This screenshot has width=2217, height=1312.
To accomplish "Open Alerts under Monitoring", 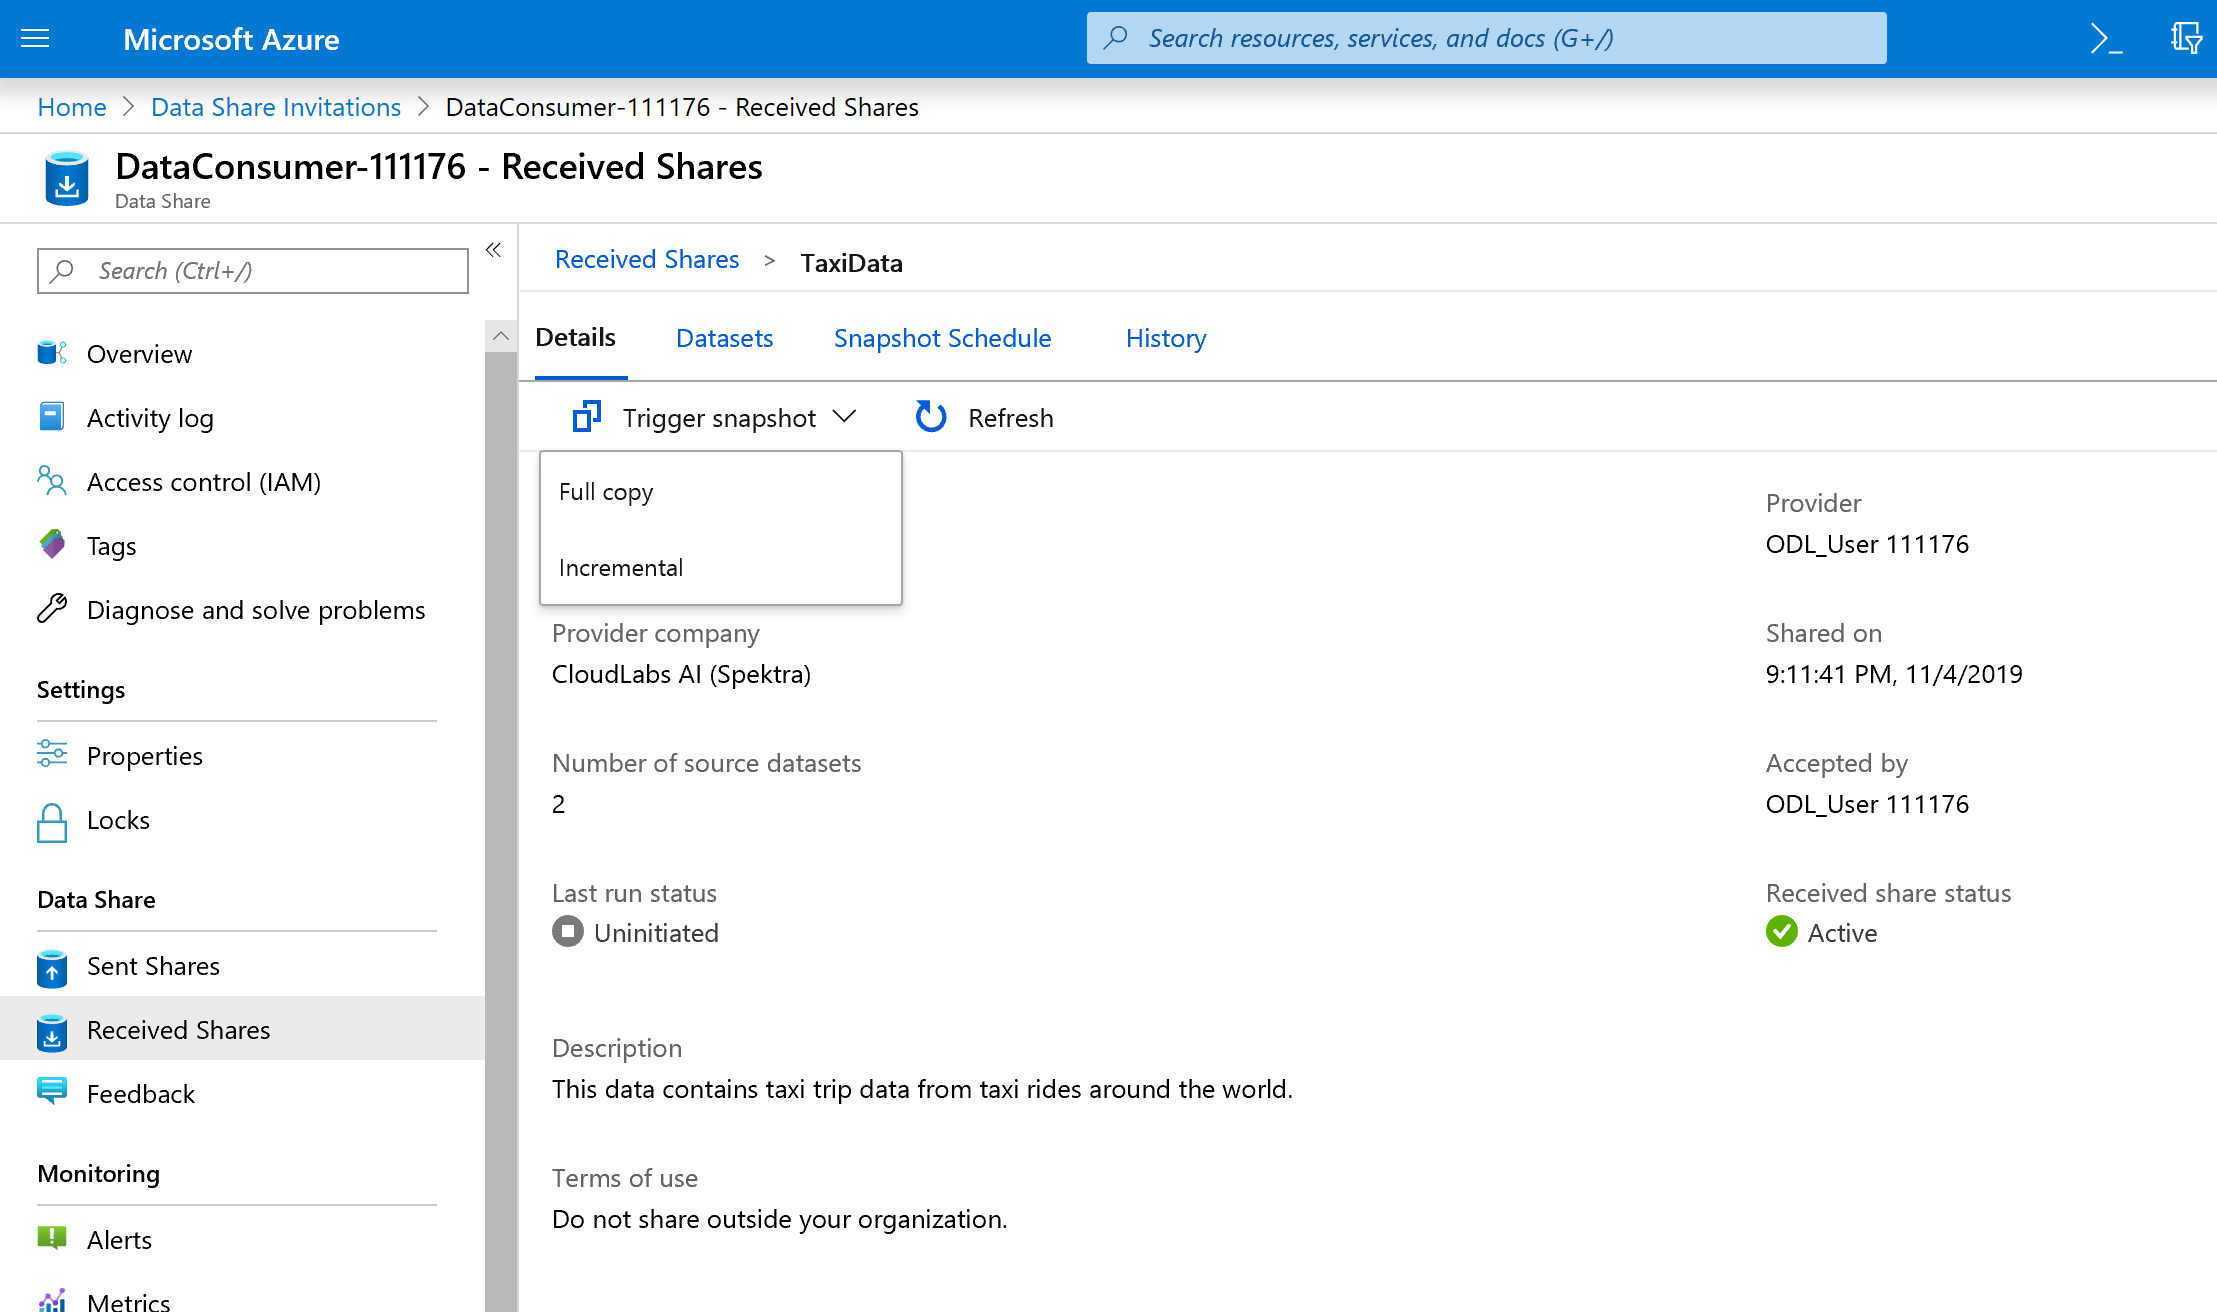I will (119, 1239).
